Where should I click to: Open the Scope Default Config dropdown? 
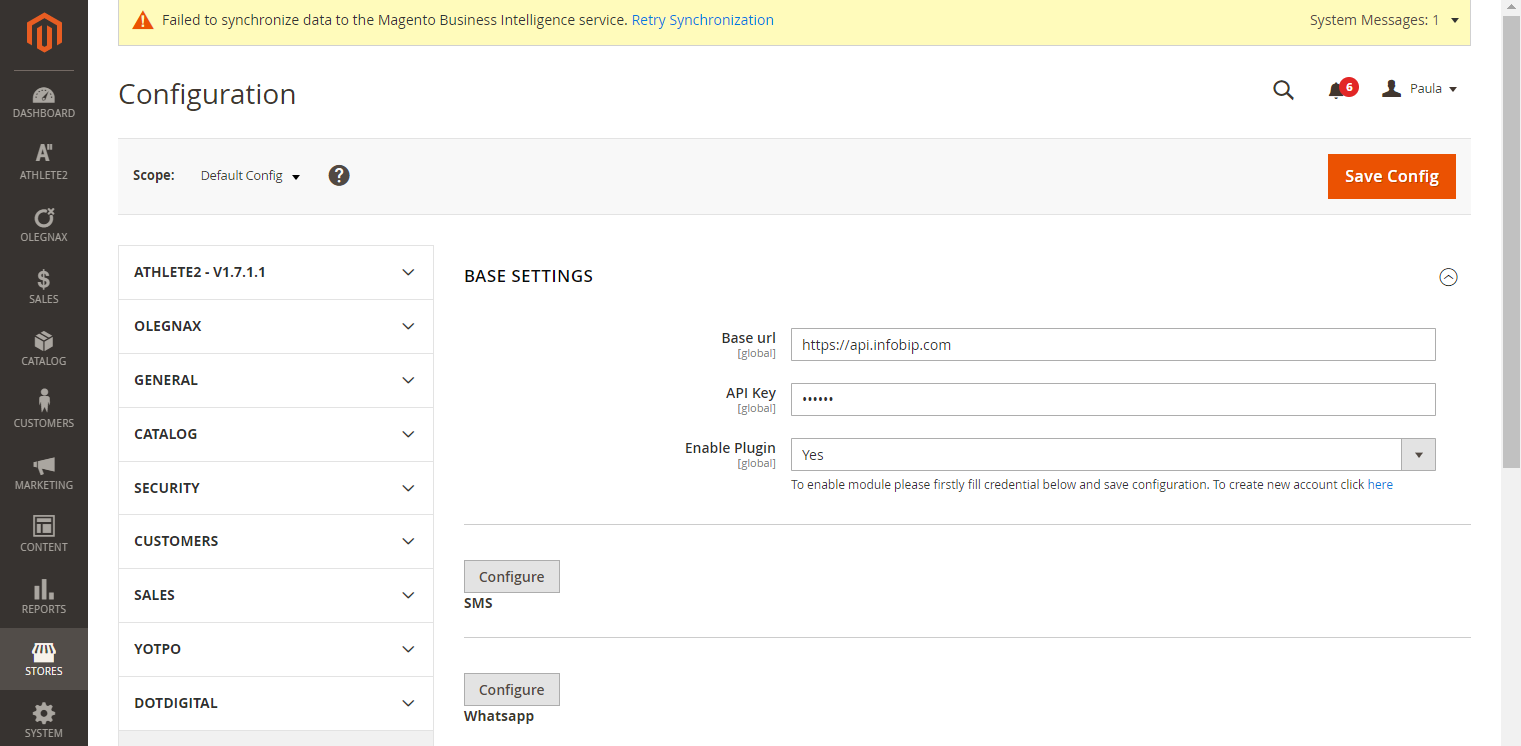pos(250,176)
